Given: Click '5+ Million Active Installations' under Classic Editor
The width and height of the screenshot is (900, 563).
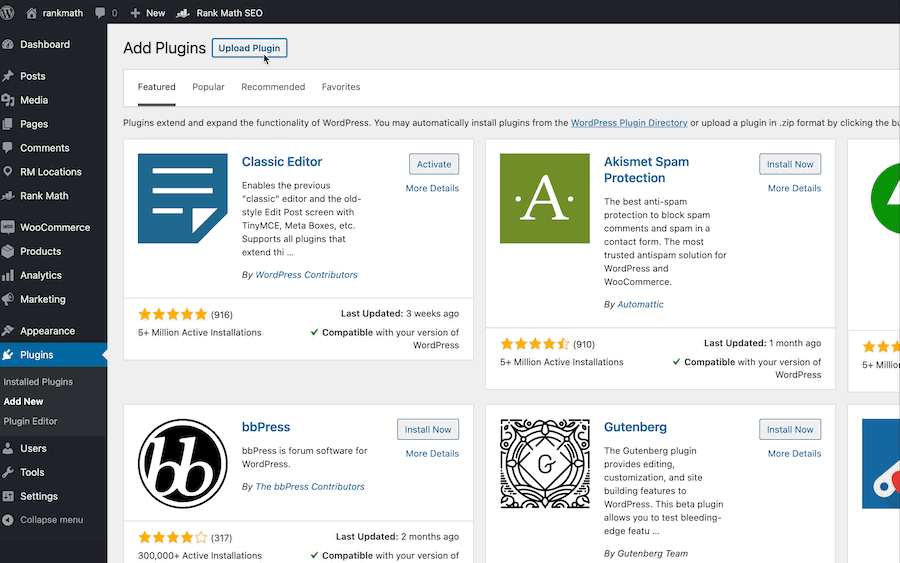Looking at the screenshot, I should [199, 332].
